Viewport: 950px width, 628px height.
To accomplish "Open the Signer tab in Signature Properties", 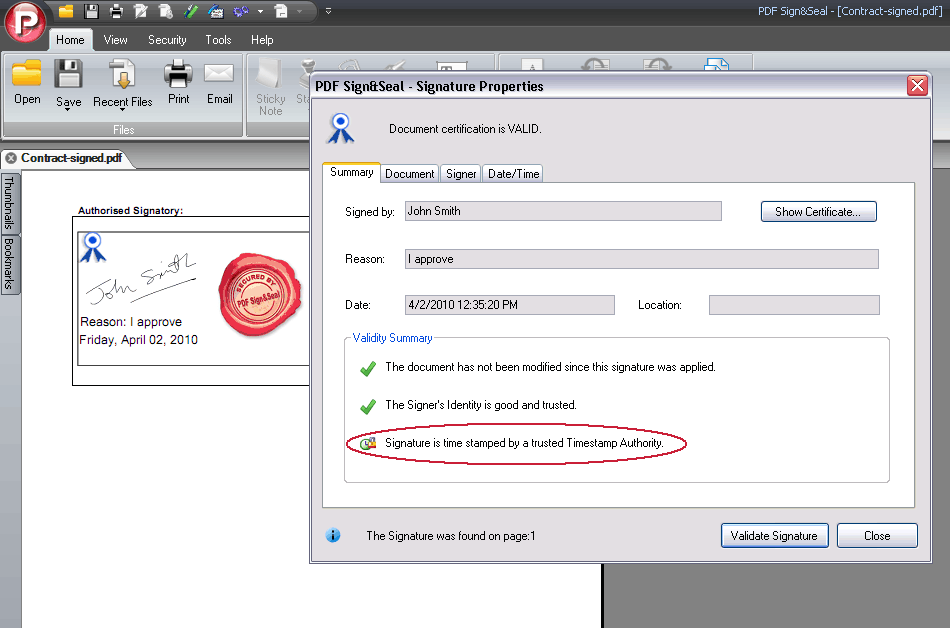I will [x=461, y=174].
